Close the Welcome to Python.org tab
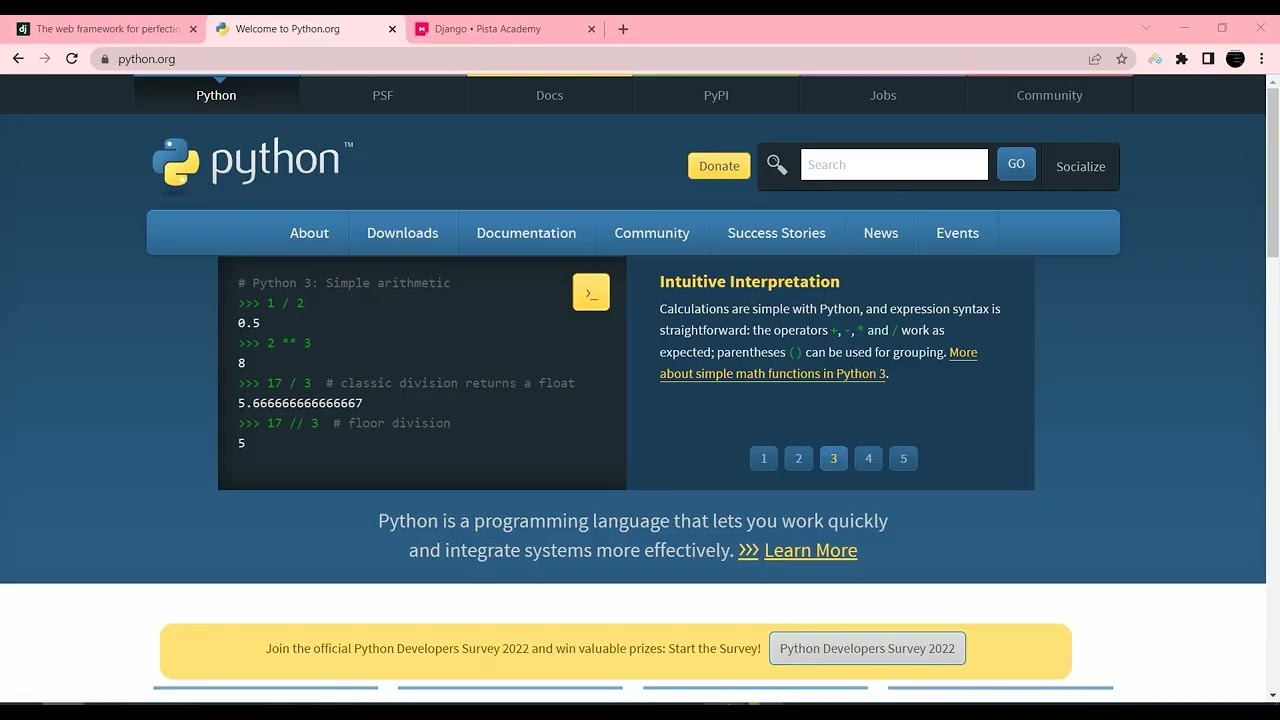This screenshot has height=720, width=1280. pos(392,29)
